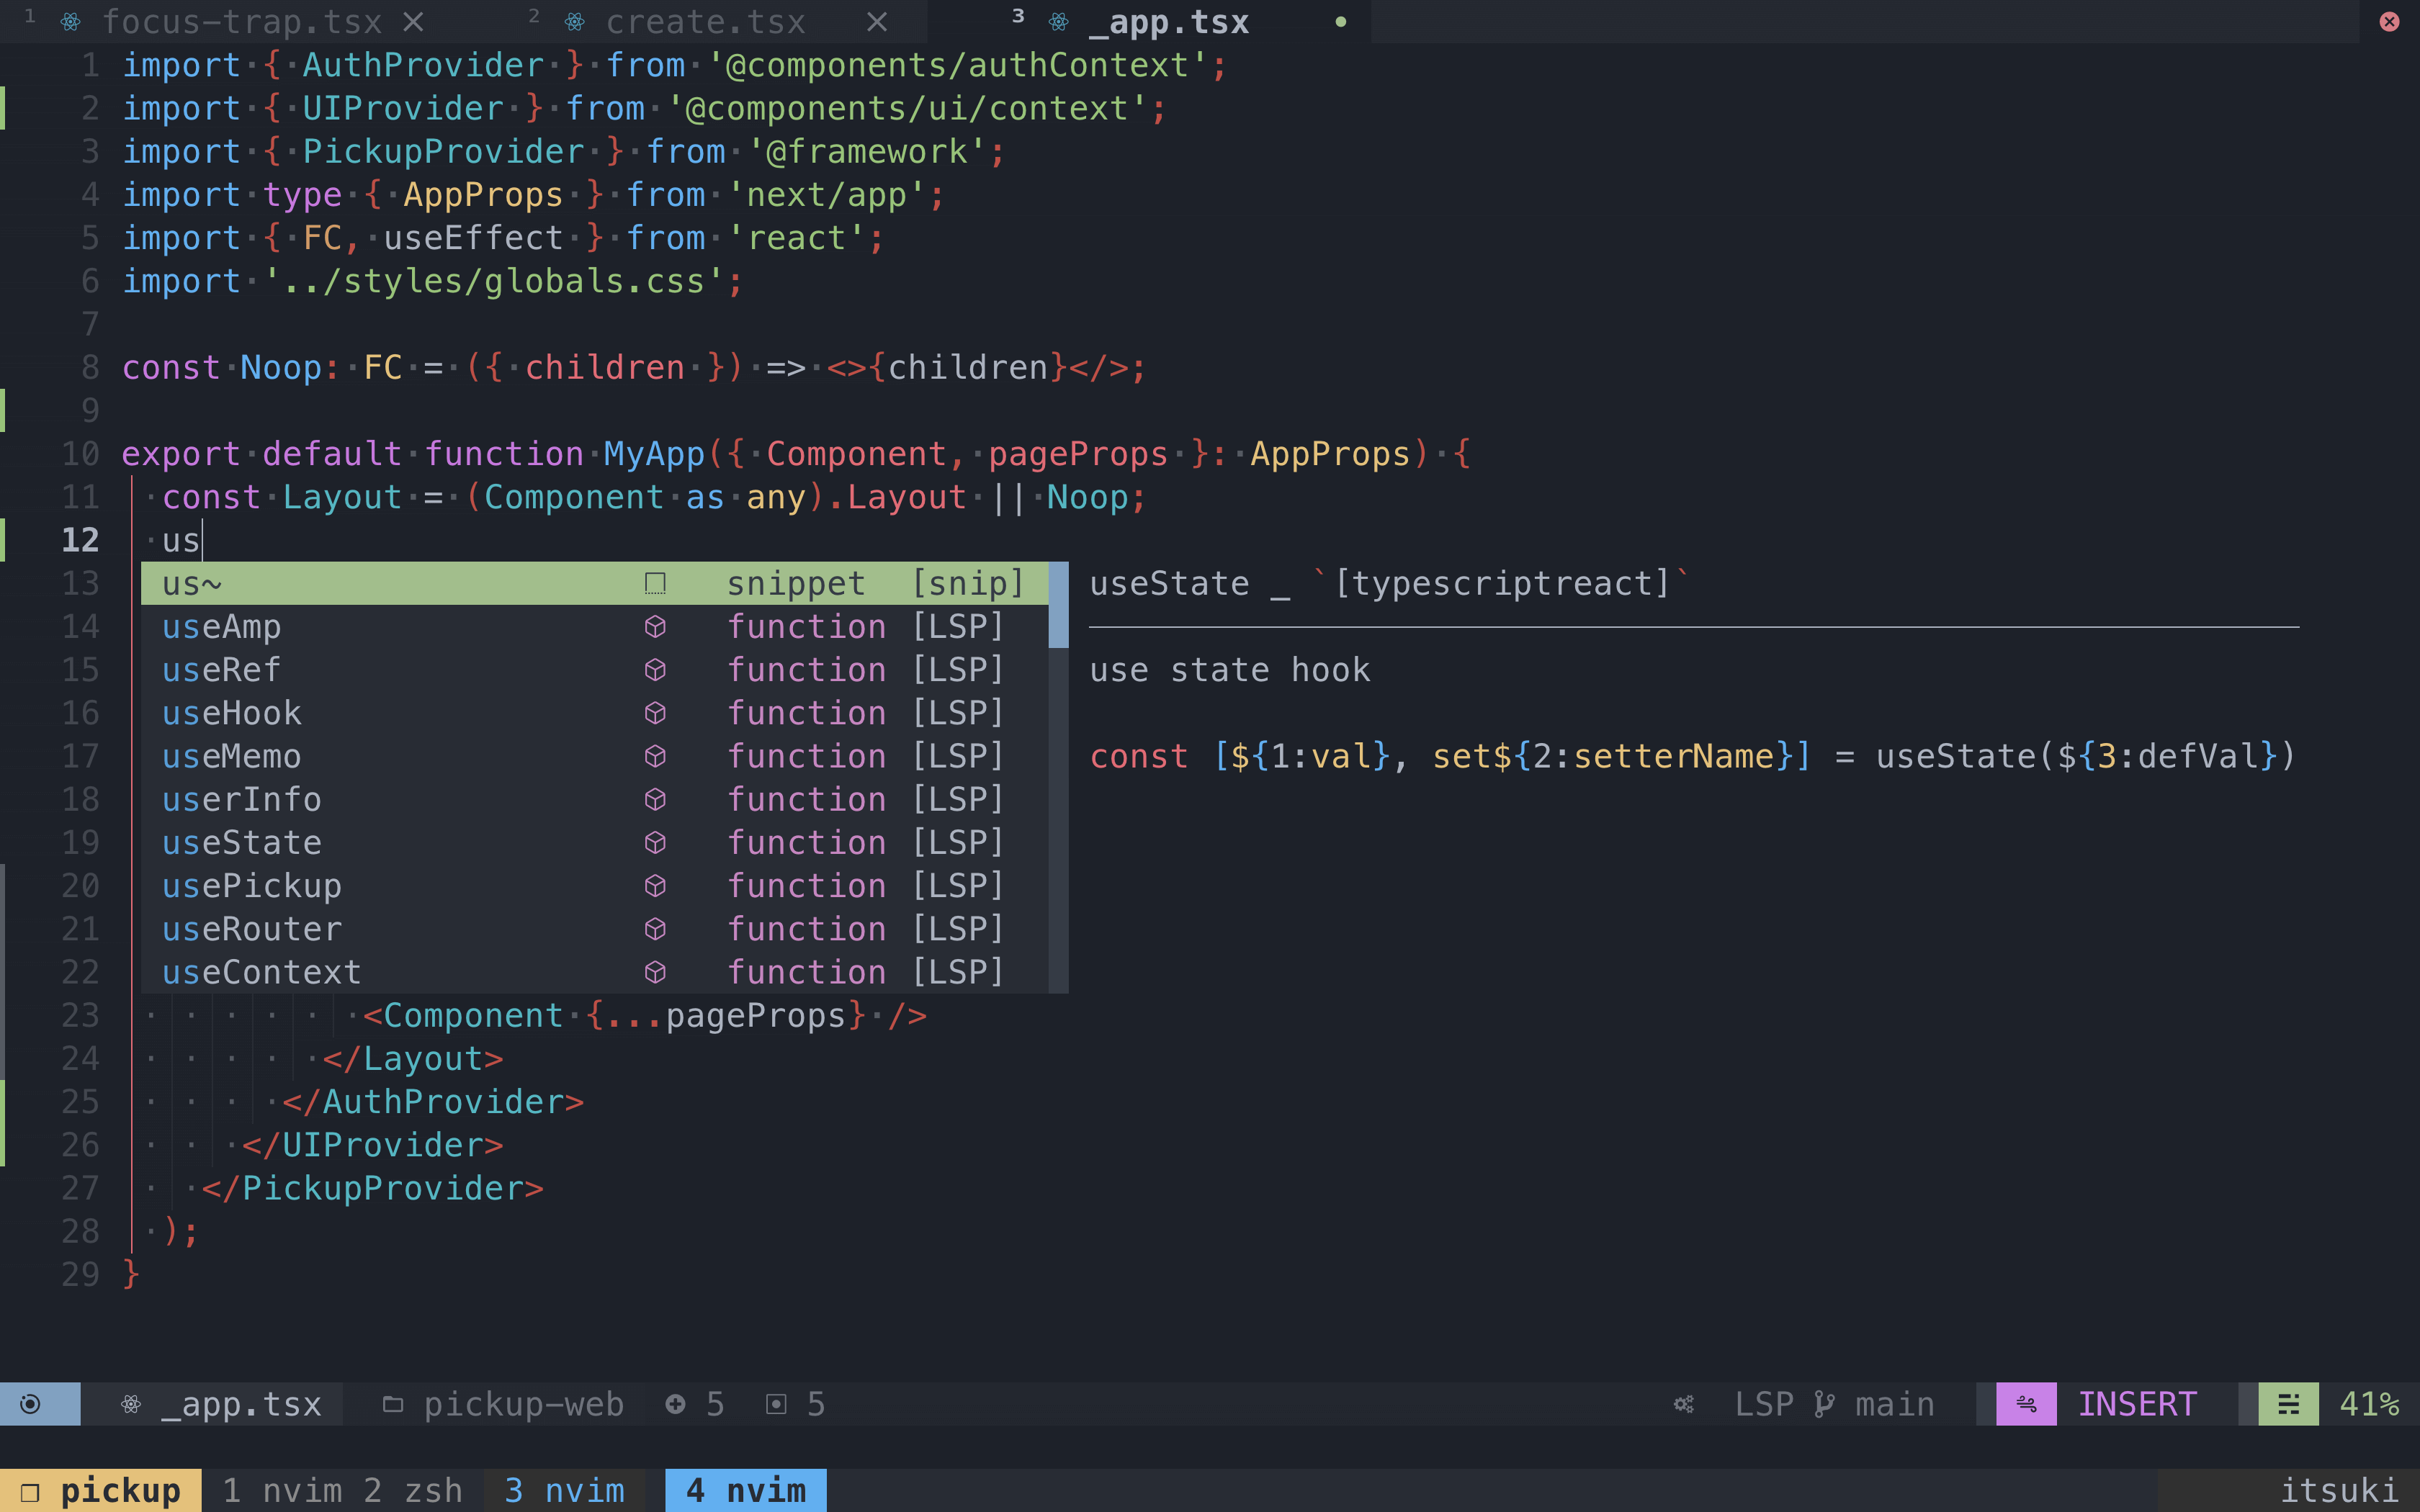2420x1512 pixels.
Task: Switch to tmux window 3 nvim
Action: coord(565,1490)
